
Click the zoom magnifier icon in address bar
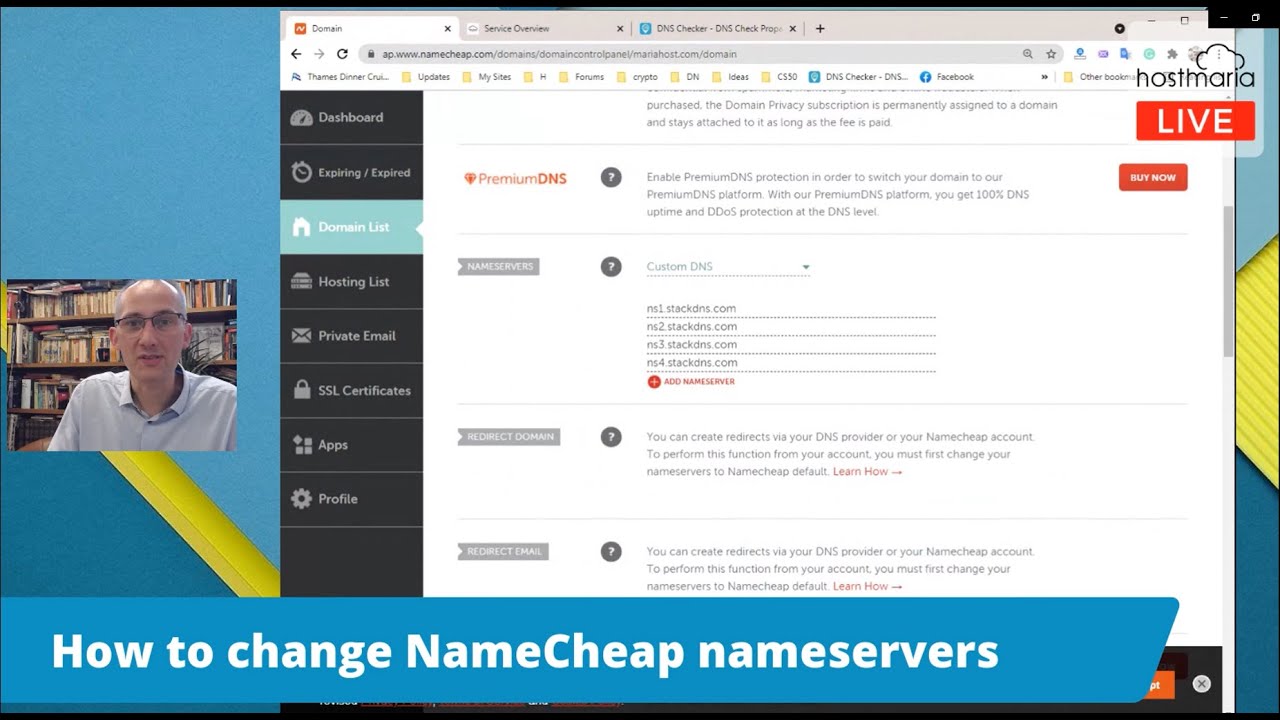tap(1028, 54)
